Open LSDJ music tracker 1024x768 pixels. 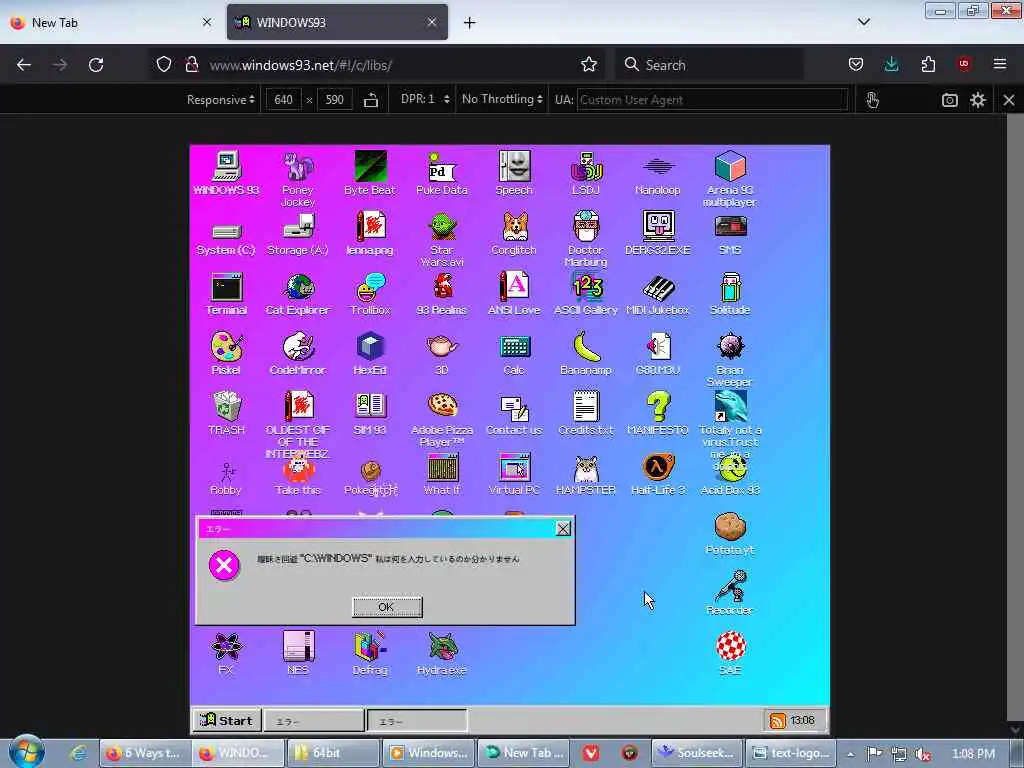pyautogui.click(x=586, y=172)
